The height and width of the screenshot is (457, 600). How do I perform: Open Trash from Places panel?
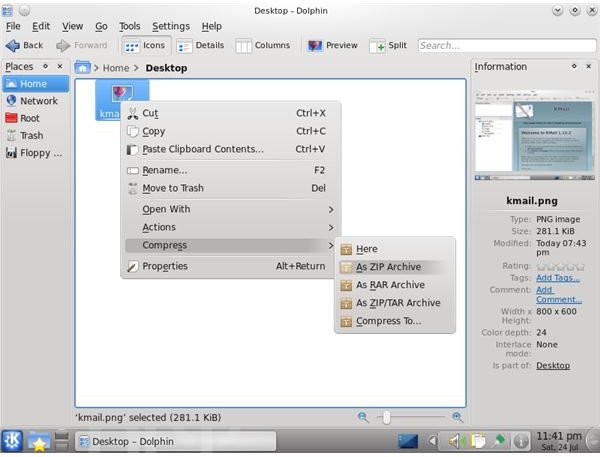(36, 135)
